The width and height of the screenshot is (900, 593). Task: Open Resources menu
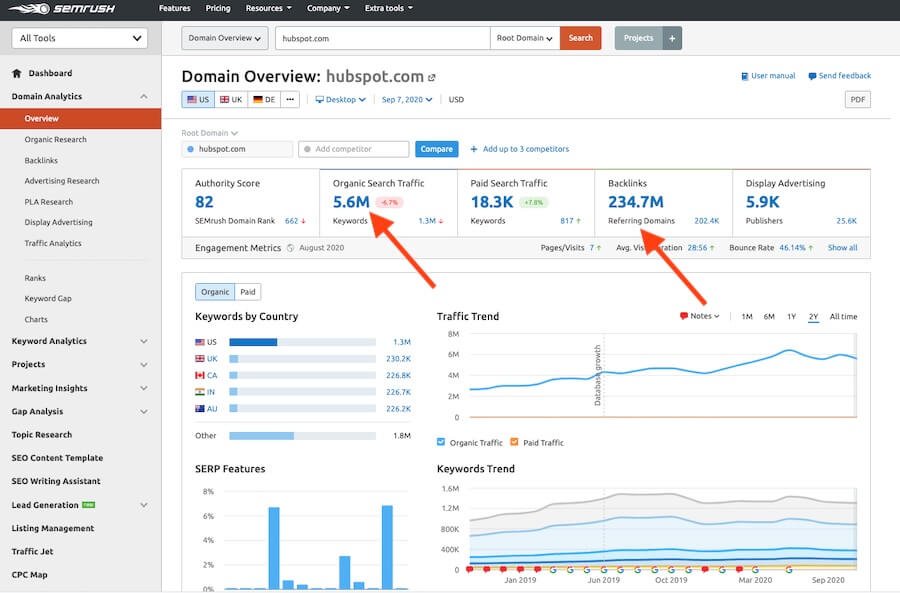[x=268, y=8]
